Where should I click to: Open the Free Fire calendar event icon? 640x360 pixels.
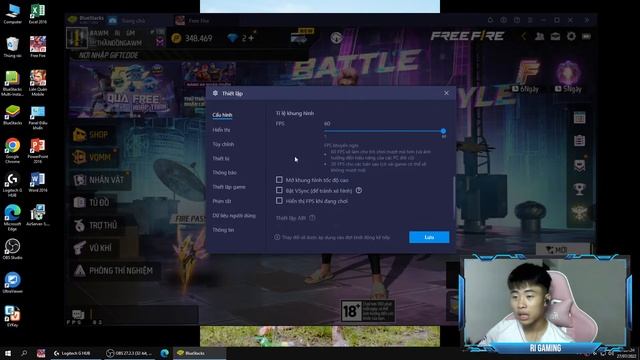(579, 118)
